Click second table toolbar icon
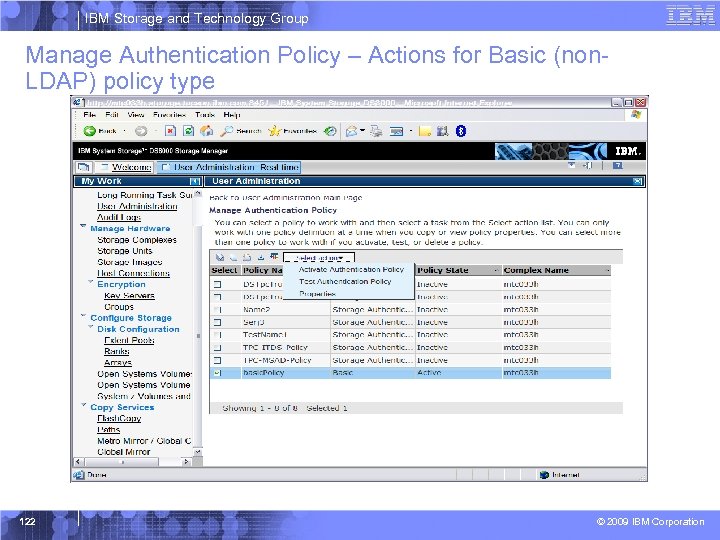Viewport: 720px width, 540px height. coord(234,258)
